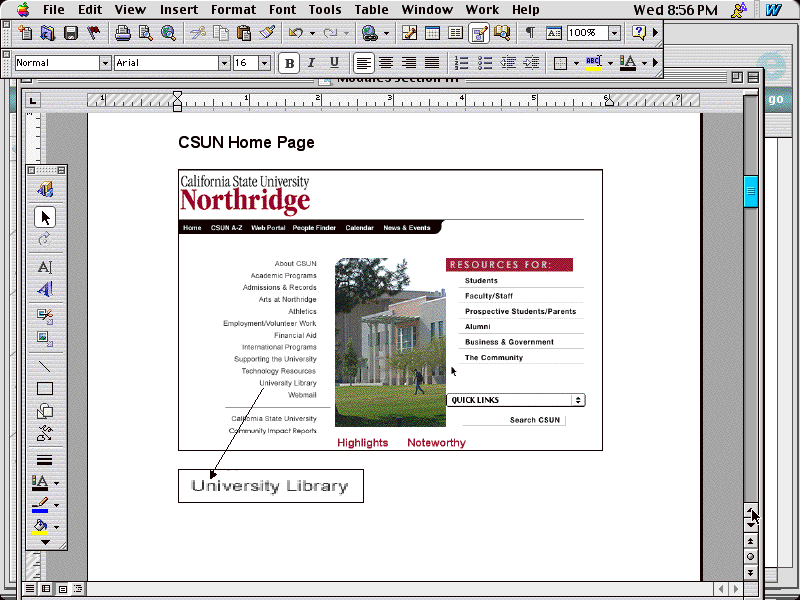Image resolution: width=800 pixels, height=600 pixels.
Task: Open the toolbar font color dropdown arrow
Action: click(644, 63)
